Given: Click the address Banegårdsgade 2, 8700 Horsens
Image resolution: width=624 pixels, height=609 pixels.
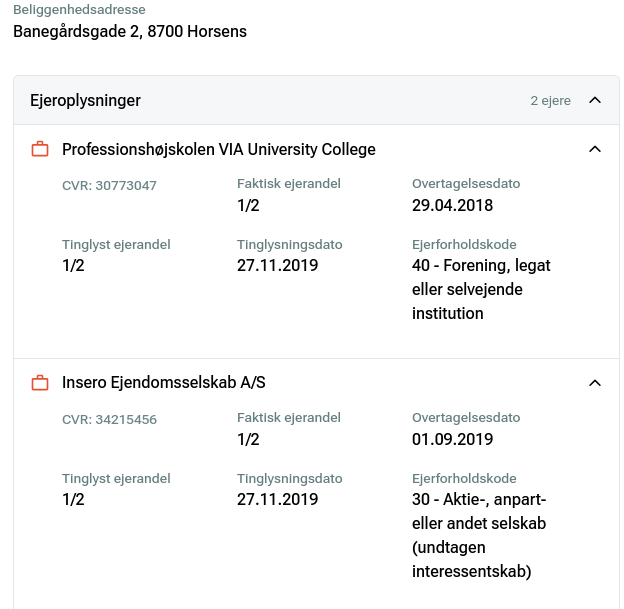Looking at the screenshot, I should tap(130, 31).
